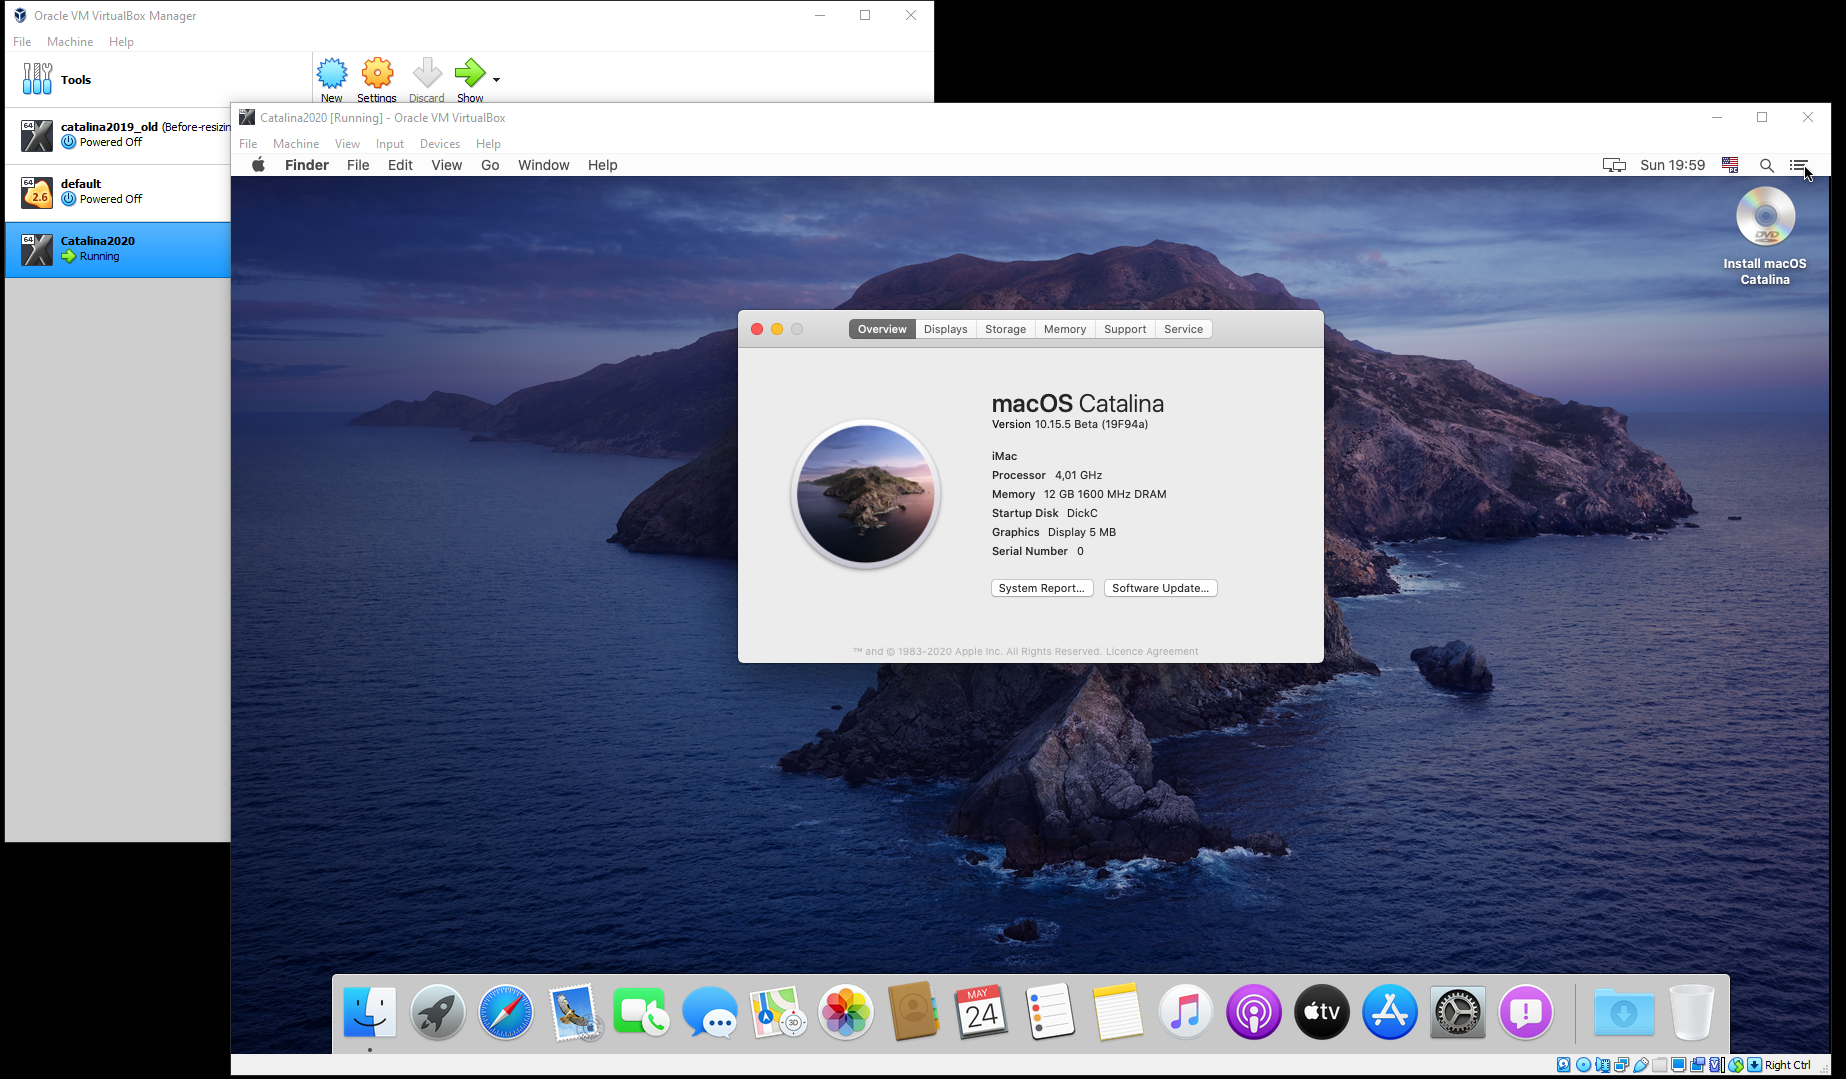Viewport: 1846px width, 1079px height.
Task: Open Notes from the Dock
Action: [1118, 1012]
